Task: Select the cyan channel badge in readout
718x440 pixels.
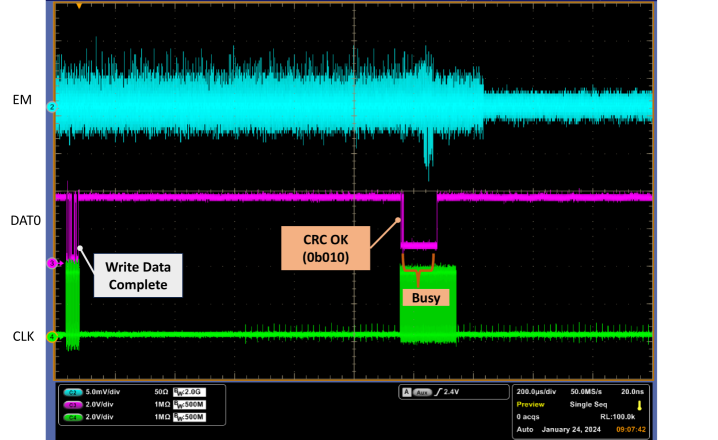Action: pyautogui.click(x=72, y=393)
